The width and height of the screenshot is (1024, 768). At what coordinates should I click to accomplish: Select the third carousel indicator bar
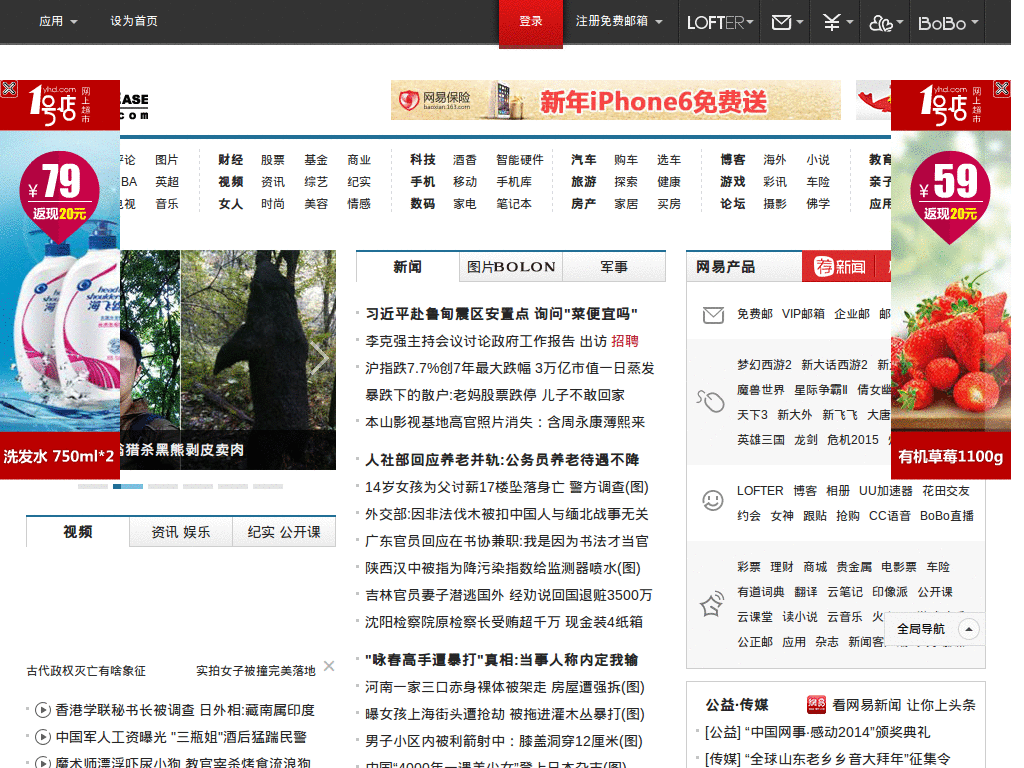pyautogui.click(x=163, y=487)
